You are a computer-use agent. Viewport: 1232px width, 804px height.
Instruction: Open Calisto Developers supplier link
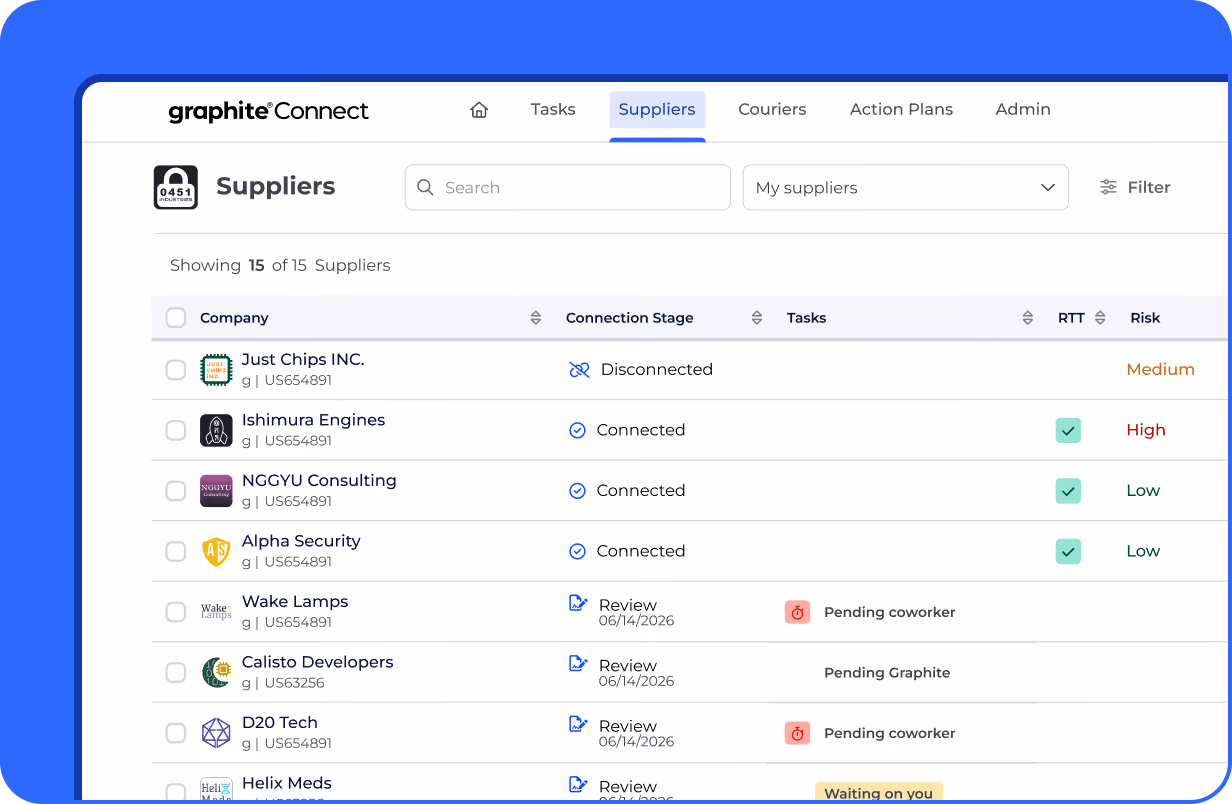(318, 662)
